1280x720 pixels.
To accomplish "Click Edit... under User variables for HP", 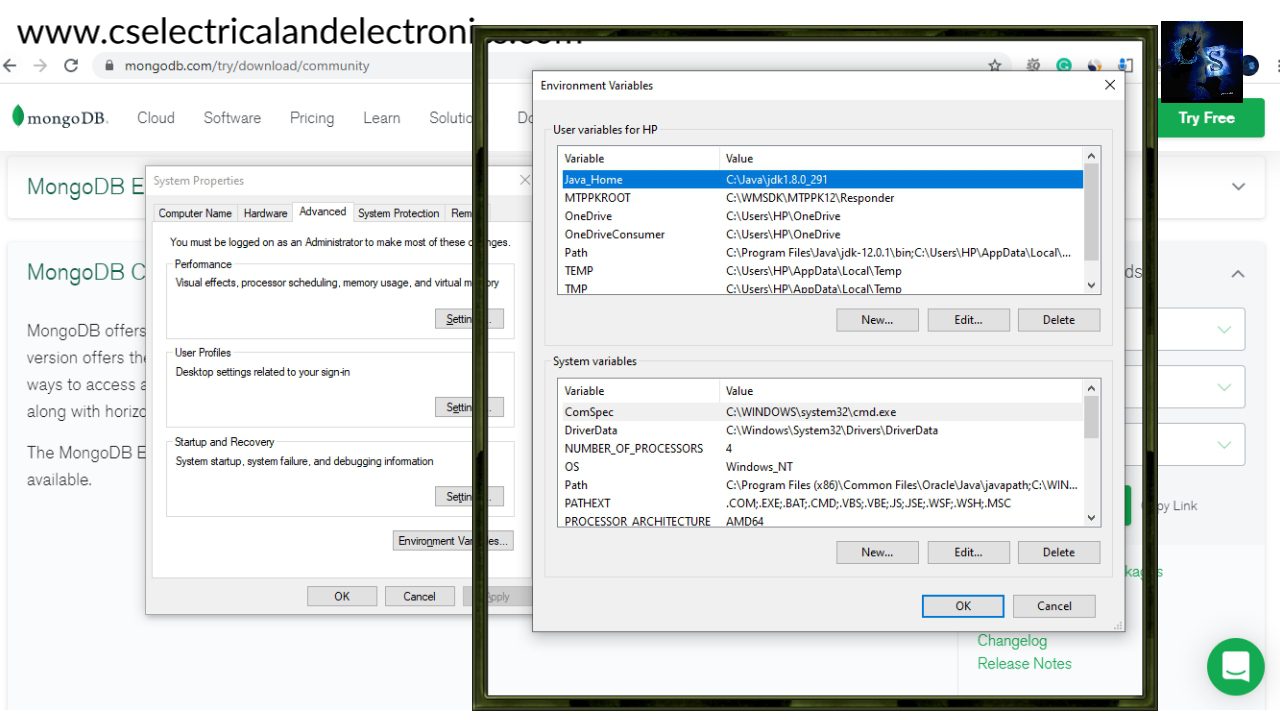I will [968, 320].
